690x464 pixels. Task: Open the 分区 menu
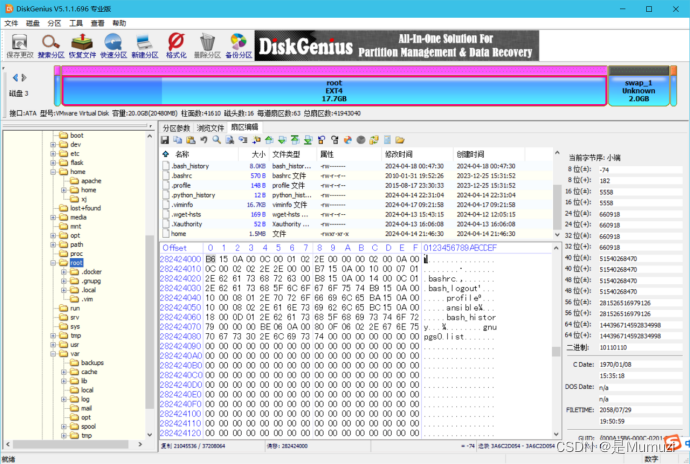point(54,23)
